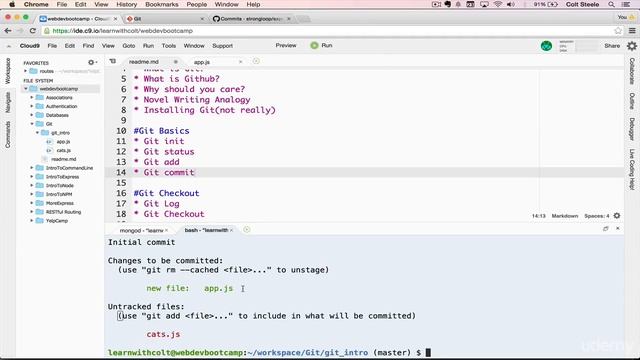Expand the routes favorites folder

click(x=26, y=71)
